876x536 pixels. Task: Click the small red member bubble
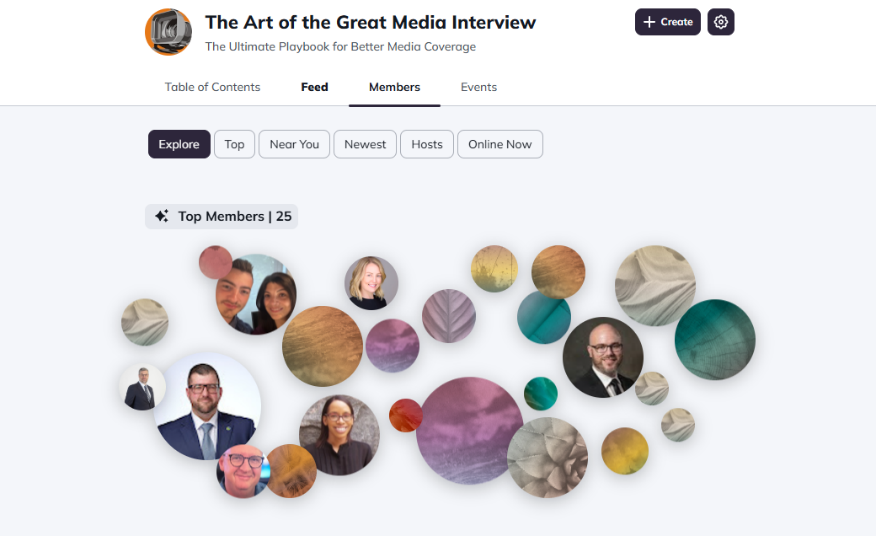406,415
